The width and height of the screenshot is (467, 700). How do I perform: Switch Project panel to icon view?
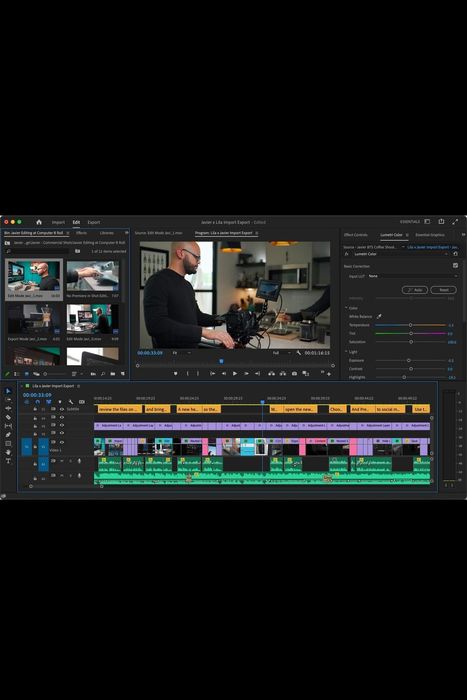pyautogui.click(x=26, y=374)
